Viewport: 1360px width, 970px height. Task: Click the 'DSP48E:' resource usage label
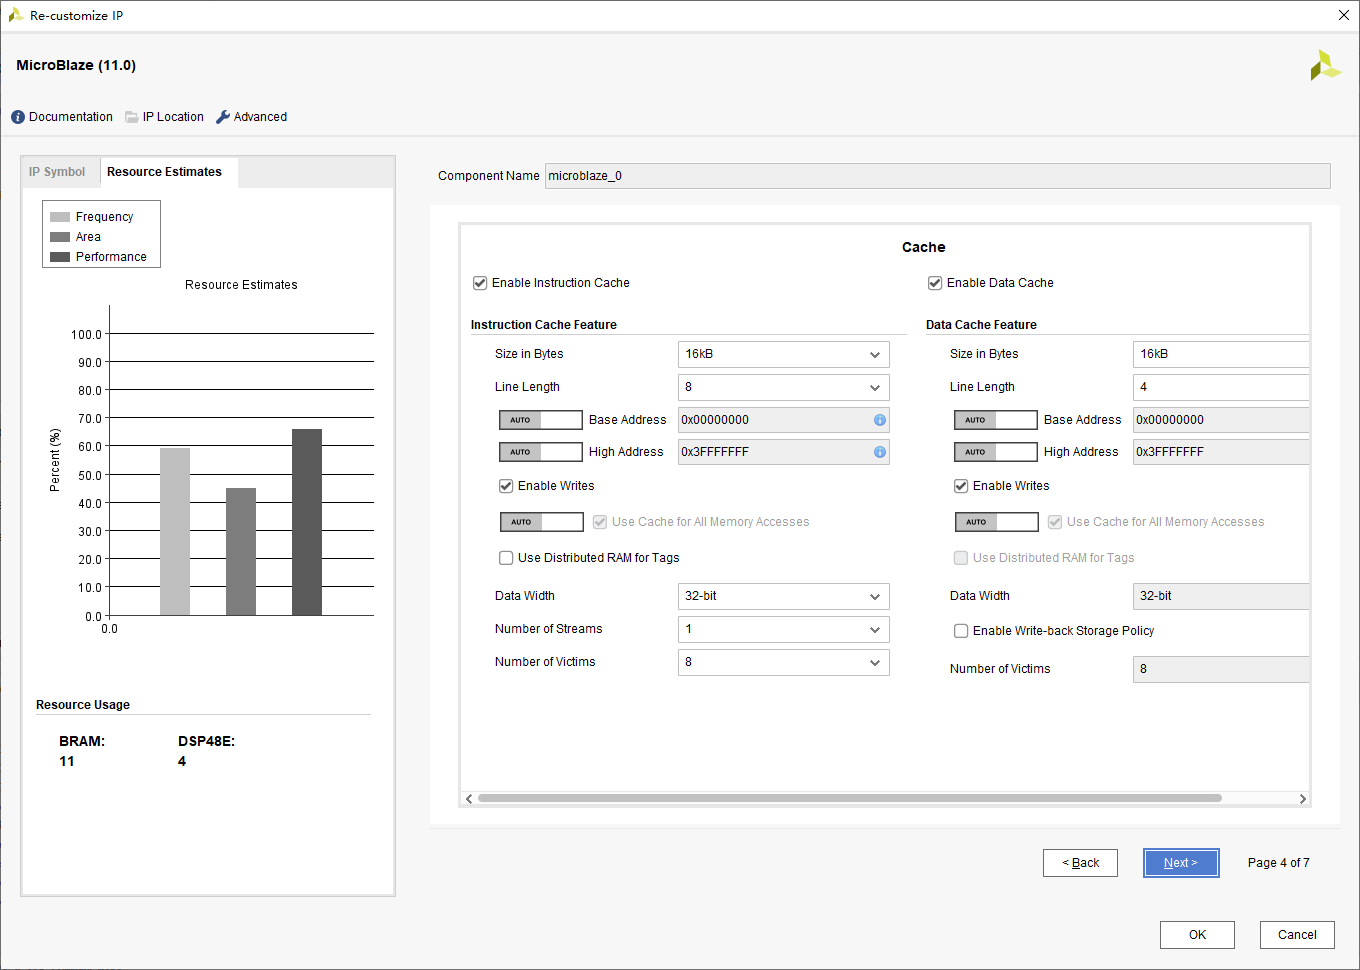click(x=206, y=741)
